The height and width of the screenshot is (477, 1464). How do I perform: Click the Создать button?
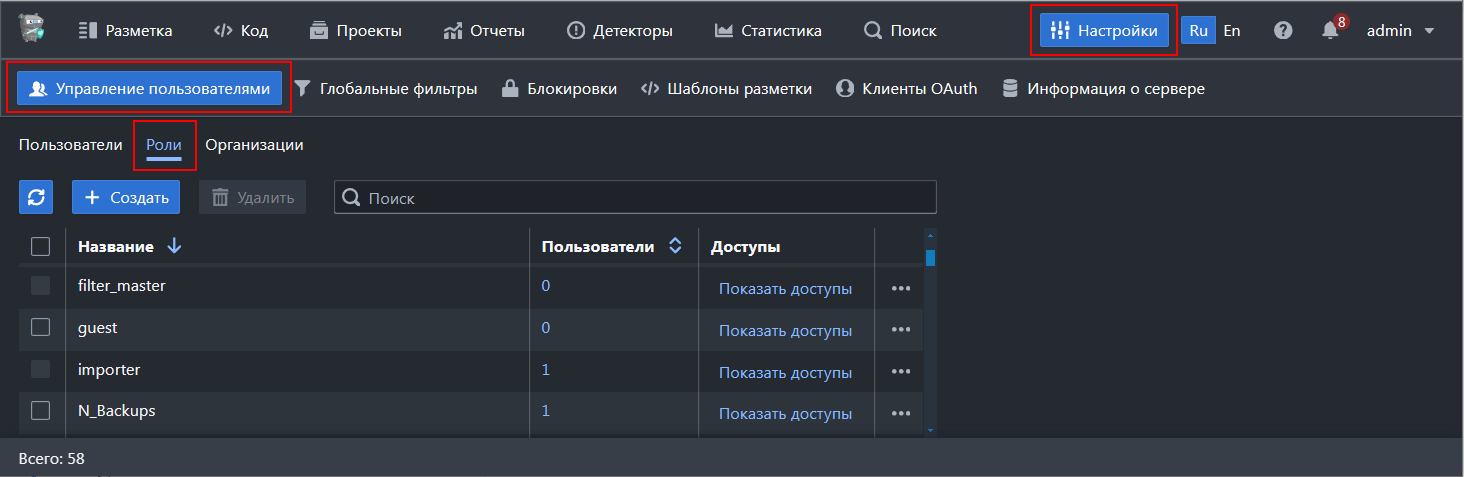[x=126, y=197]
